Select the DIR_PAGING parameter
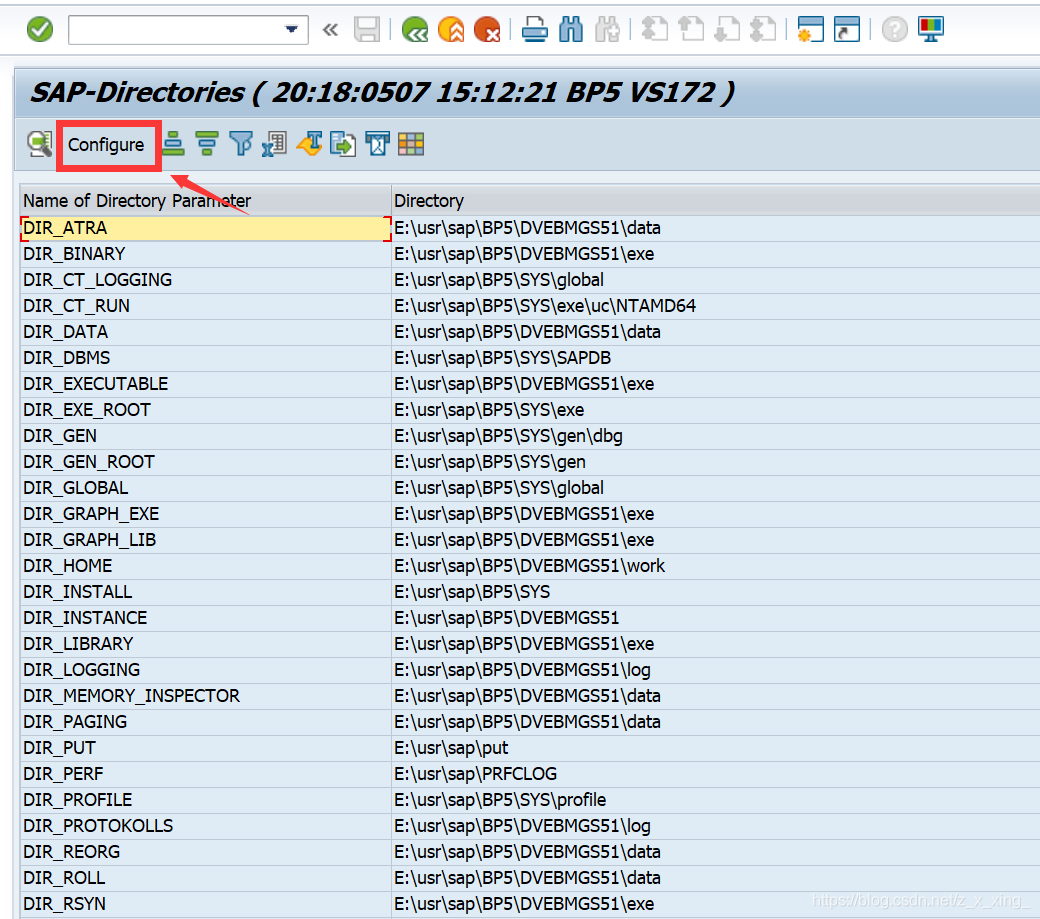Image resolution: width=1040 pixels, height=919 pixels. click(206, 721)
